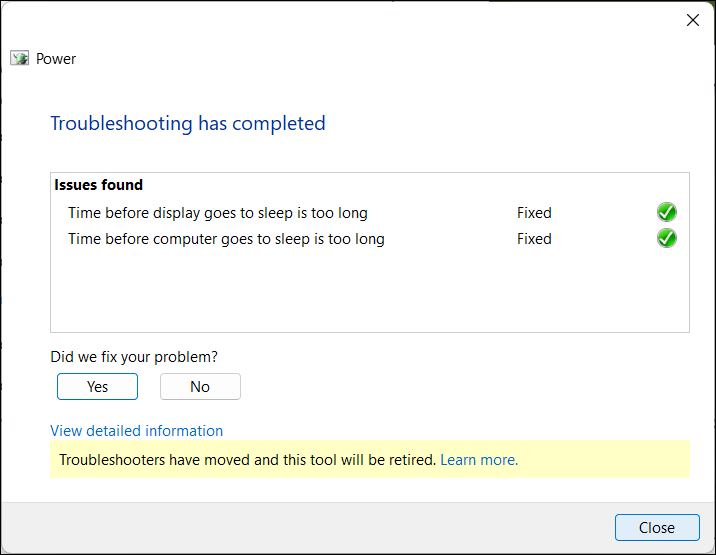Close the dialog using the title bar X
This screenshot has width=716, height=555.
pos(692,20)
